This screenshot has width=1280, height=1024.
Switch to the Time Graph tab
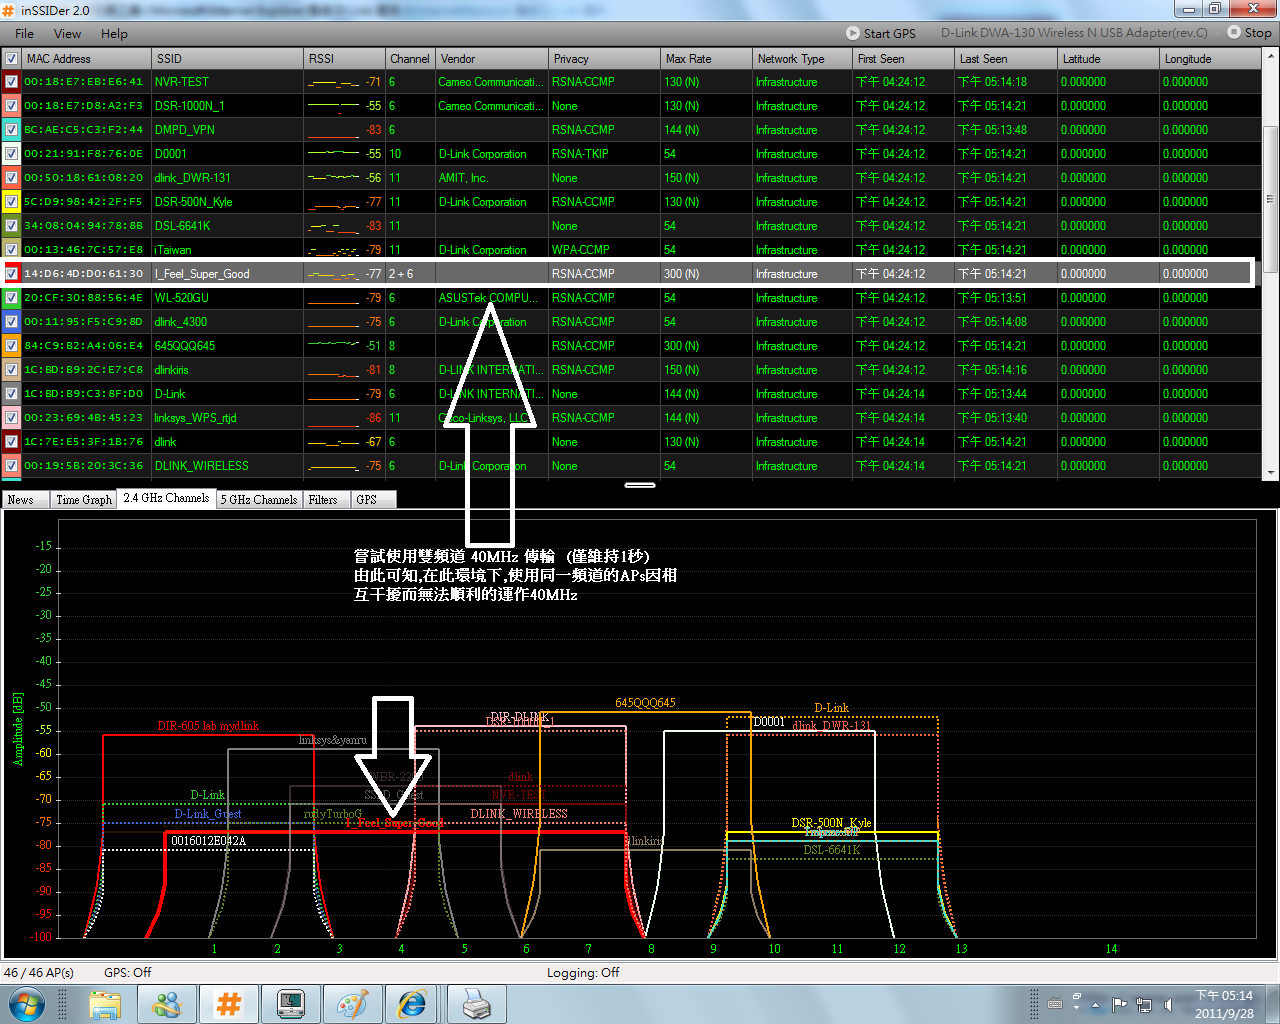click(x=84, y=500)
